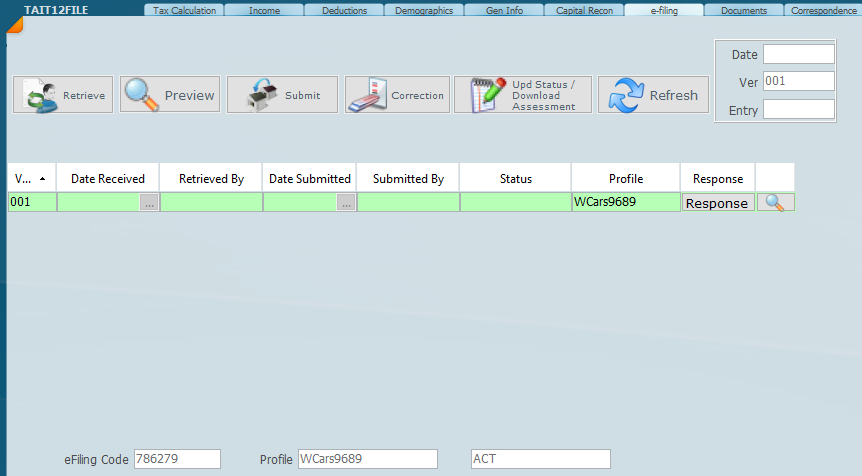
Task: Sort by the version column header
Action: (x=31, y=178)
